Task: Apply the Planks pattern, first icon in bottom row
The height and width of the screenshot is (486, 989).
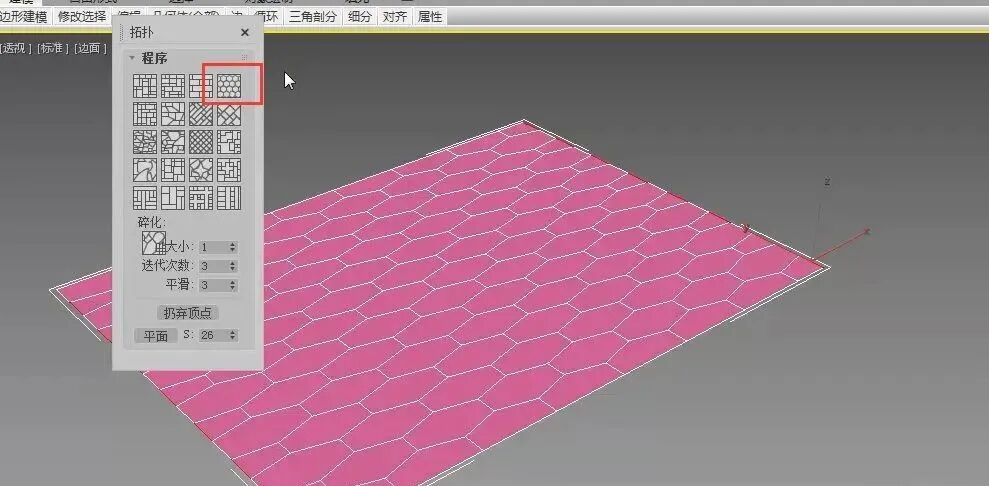Action: pos(144,197)
